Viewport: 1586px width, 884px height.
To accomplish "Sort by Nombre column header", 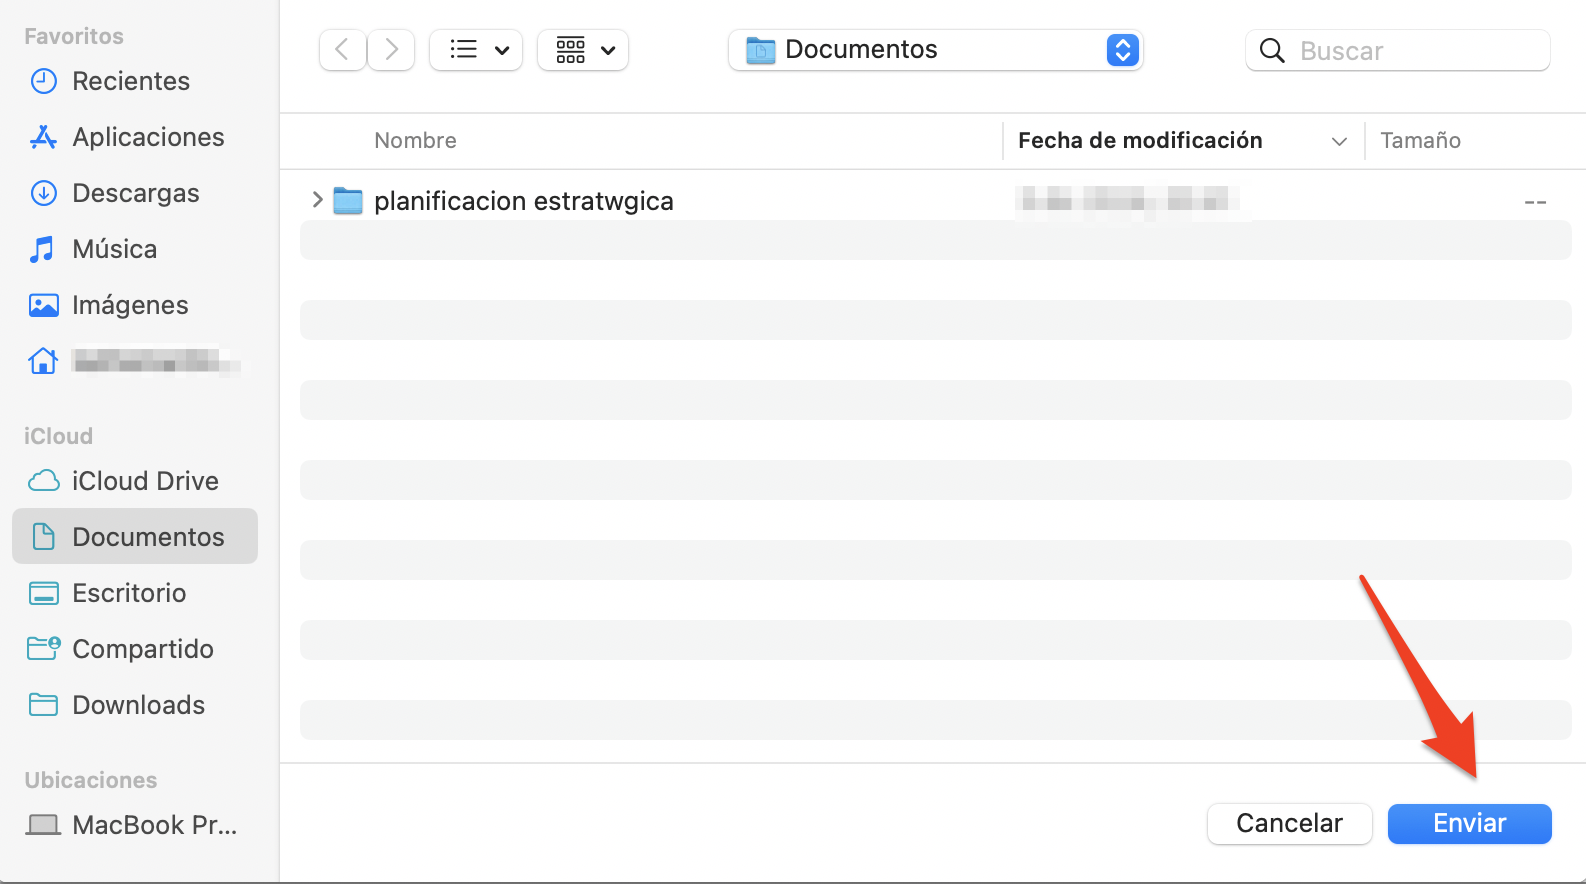I will 415,141.
